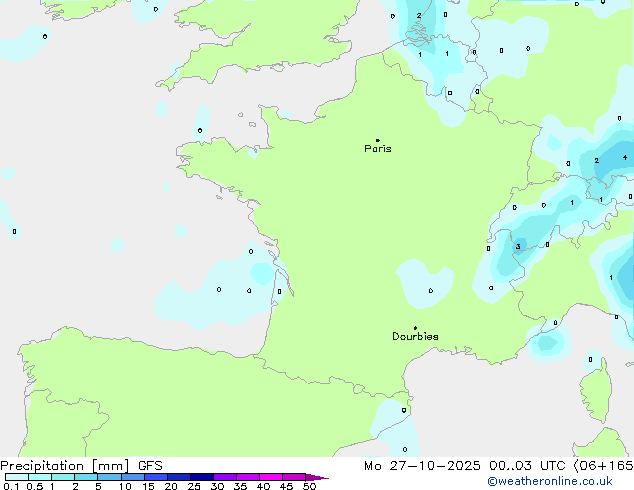This screenshot has height=490, width=634.
Task: Pick the legend swatch between 30 and 35
Action: [x=225, y=477]
